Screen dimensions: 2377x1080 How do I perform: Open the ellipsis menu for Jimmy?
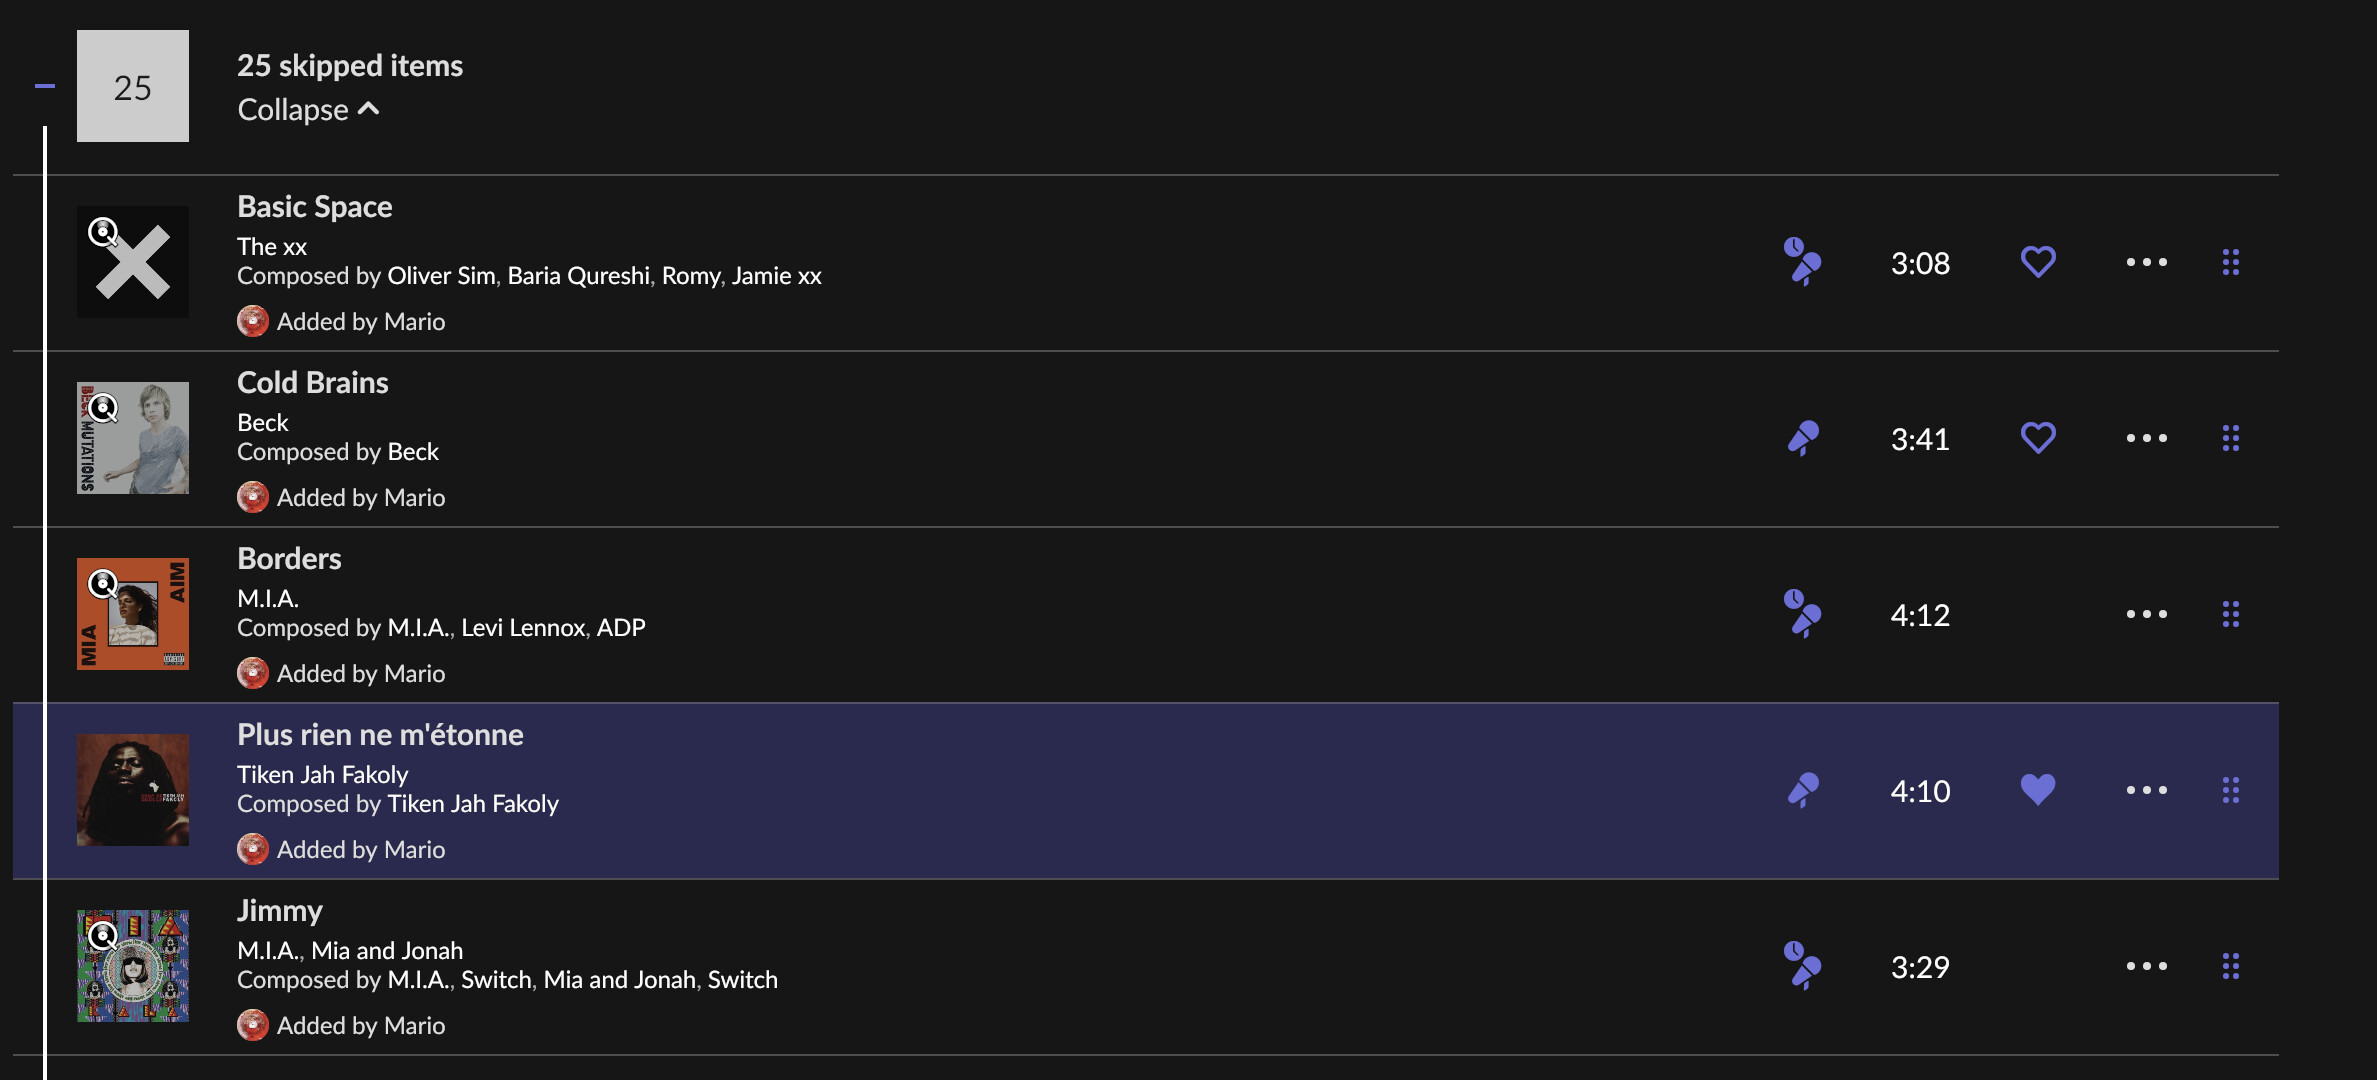[x=2146, y=966]
